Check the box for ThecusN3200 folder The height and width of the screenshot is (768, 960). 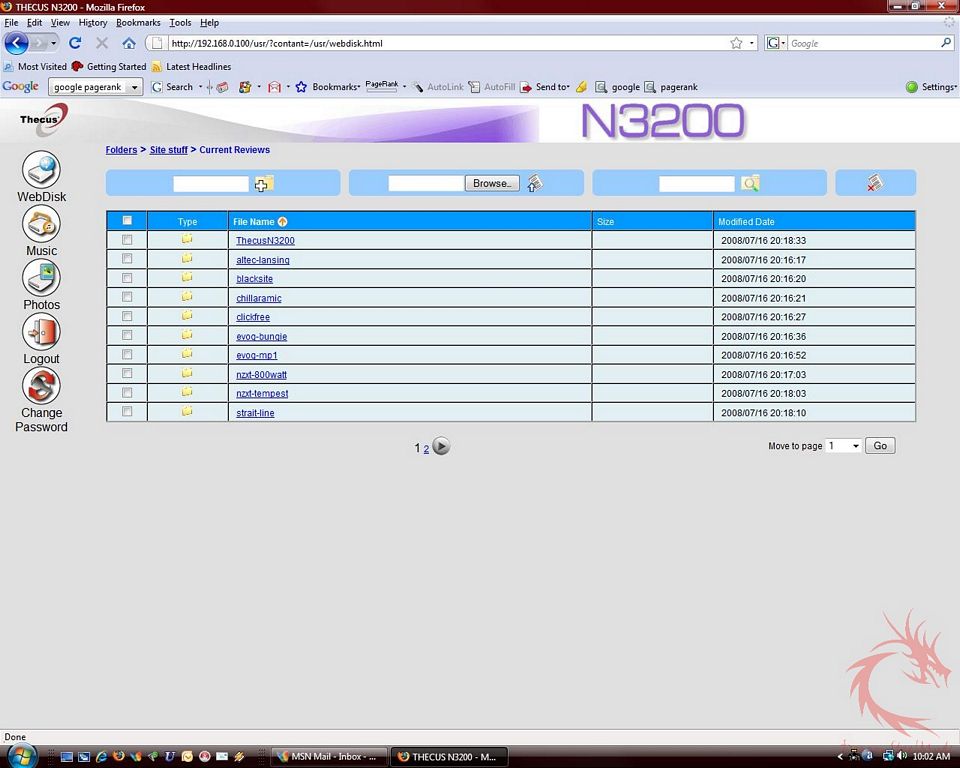point(127,239)
